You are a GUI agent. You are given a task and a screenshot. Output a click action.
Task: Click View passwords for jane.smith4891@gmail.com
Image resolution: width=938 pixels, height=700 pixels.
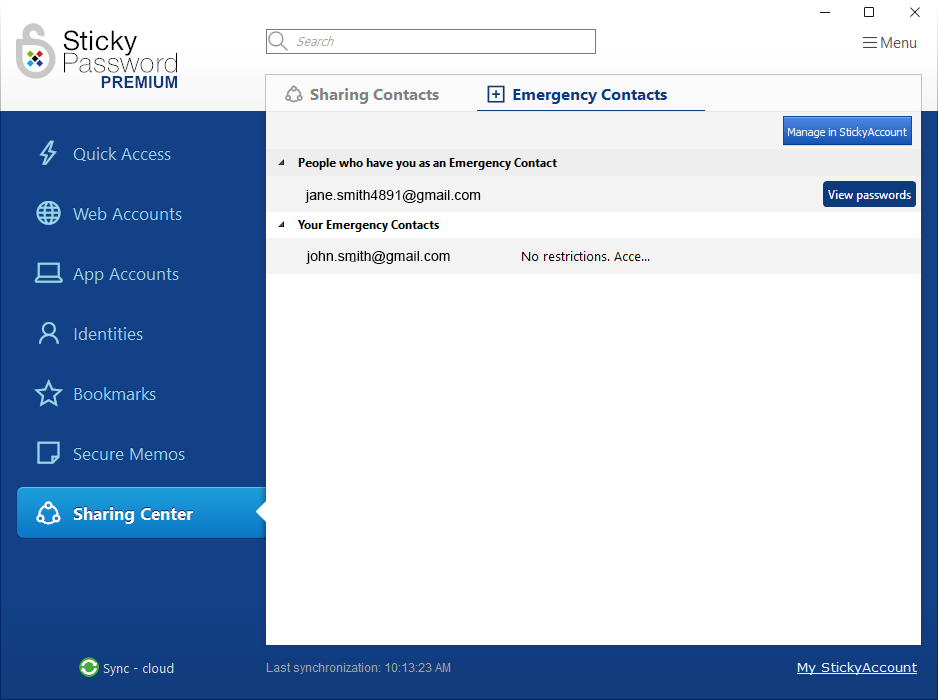coord(868,195)
